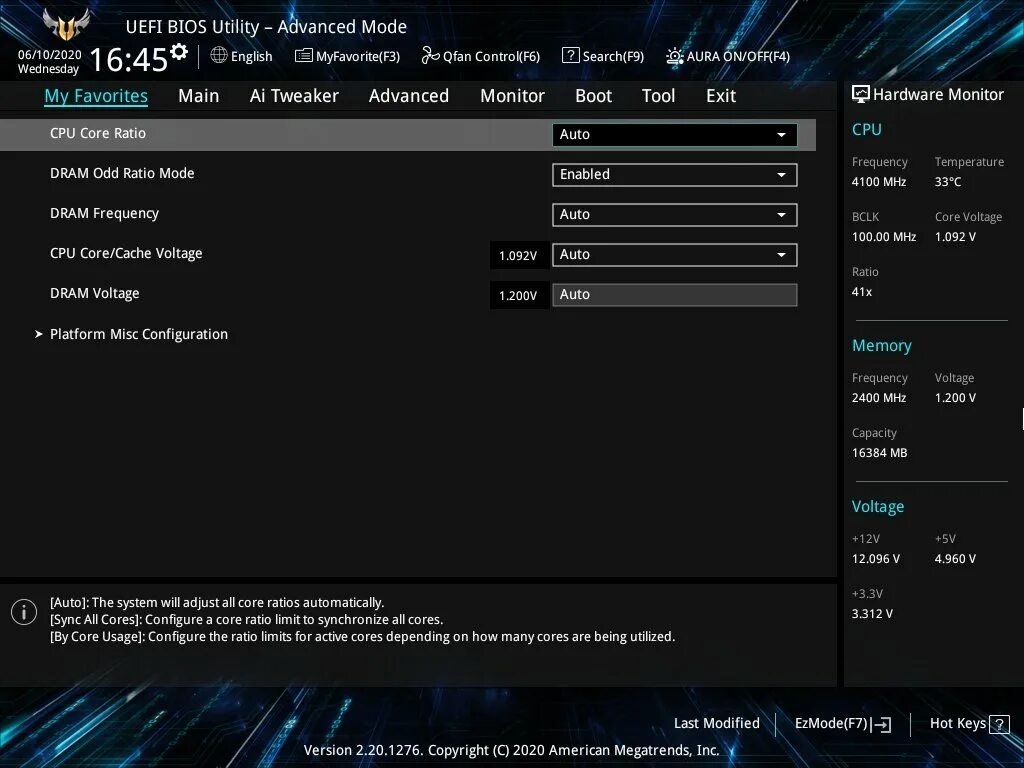Click the TUF Gaming logo
This screenshot has width=1024, height=768.
[66, 25]
